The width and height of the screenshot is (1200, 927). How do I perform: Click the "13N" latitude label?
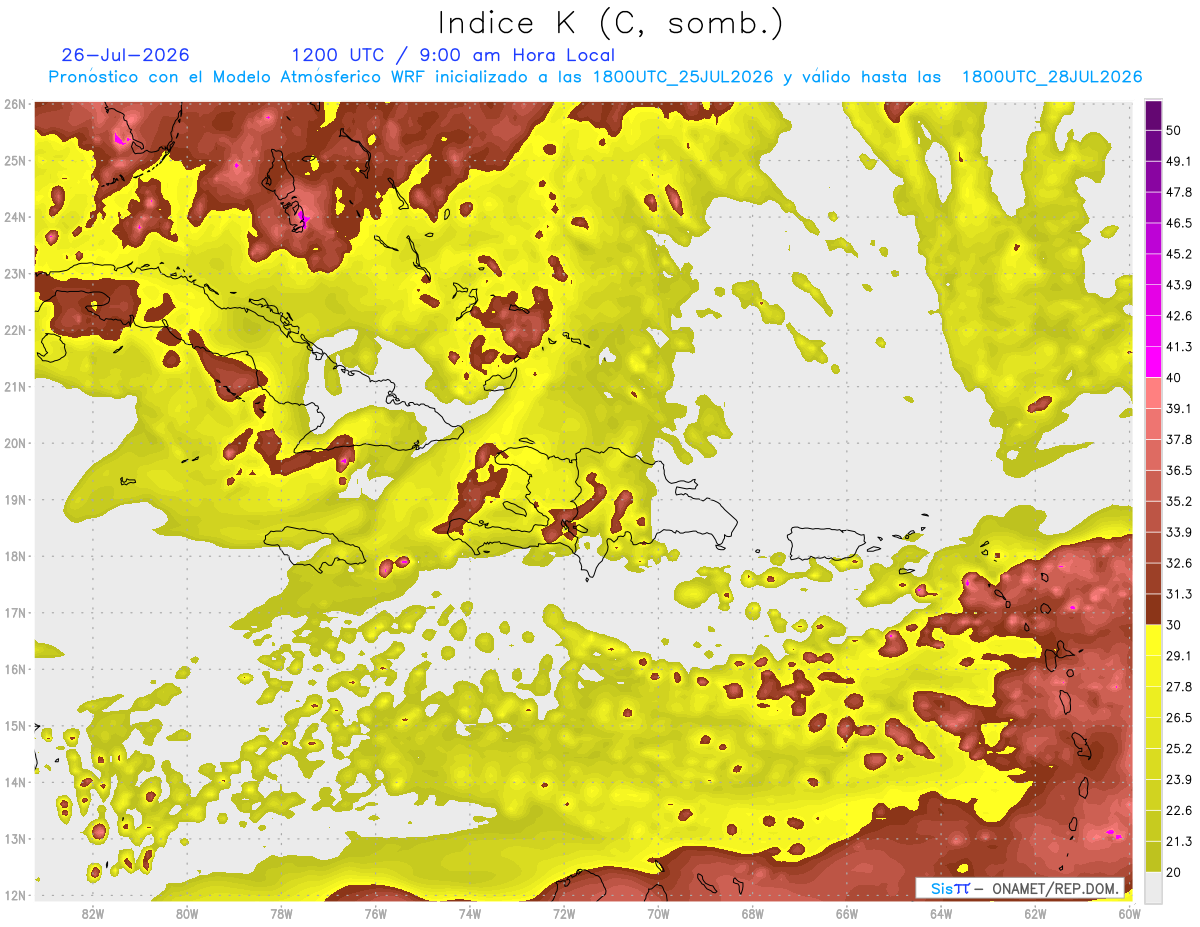pos(15,838)
